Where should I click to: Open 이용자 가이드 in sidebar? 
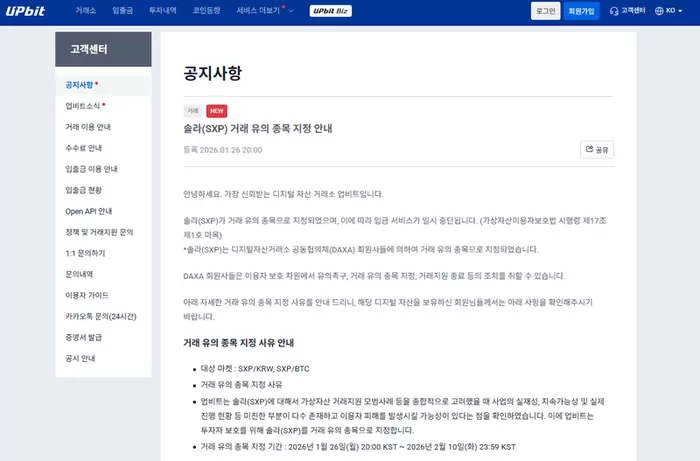pos(87,295)
